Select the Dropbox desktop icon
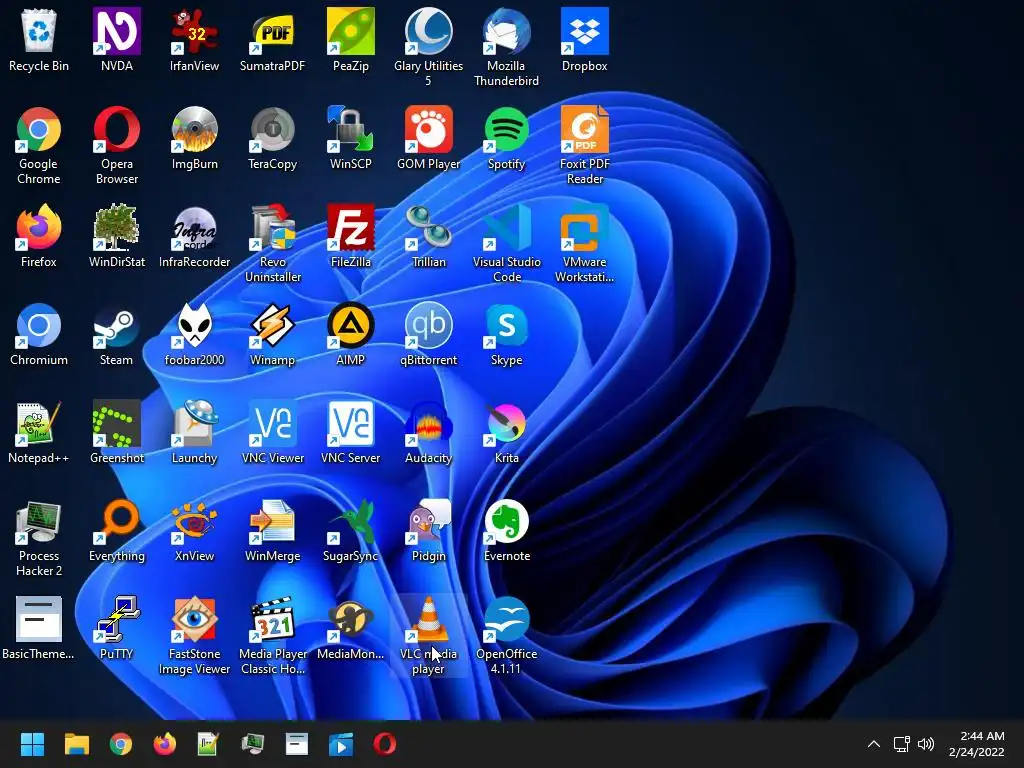The width and height of the screenshot is (1024, 768). [584, 31]
